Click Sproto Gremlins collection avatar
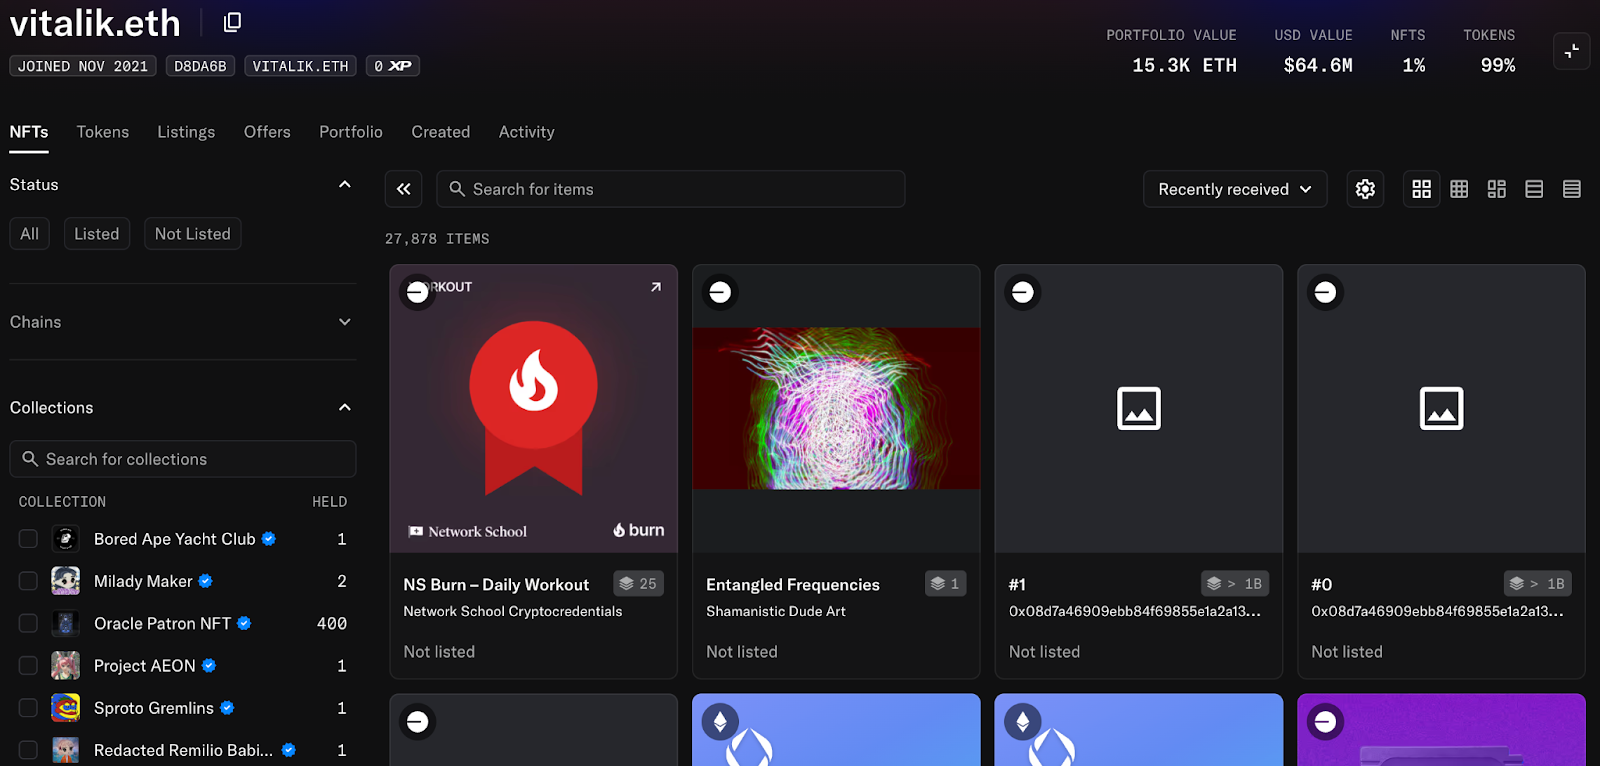 coord(66,708)
